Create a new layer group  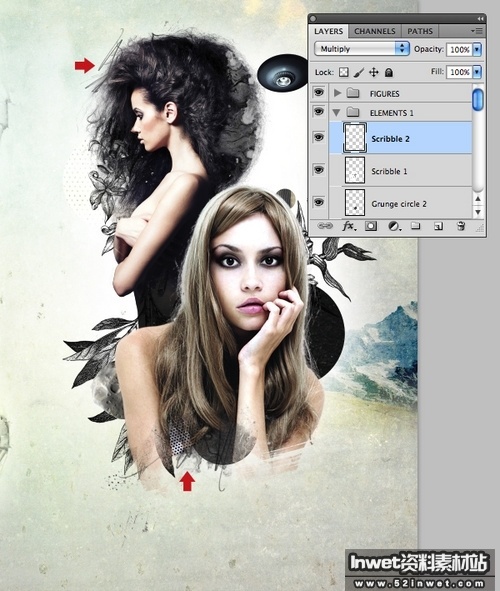(x=415, y=226)
